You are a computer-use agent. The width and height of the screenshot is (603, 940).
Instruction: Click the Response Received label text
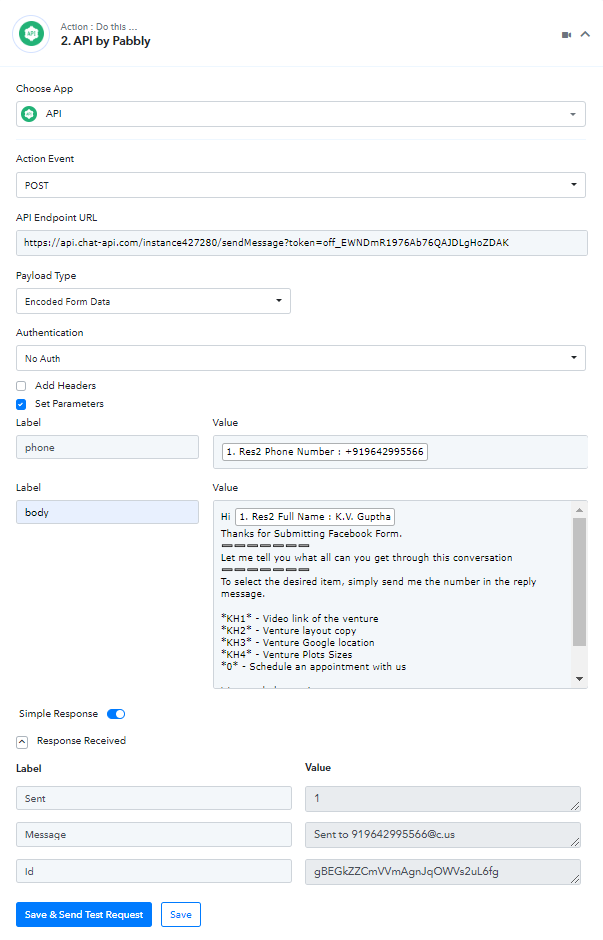click(x=82, y=741)
